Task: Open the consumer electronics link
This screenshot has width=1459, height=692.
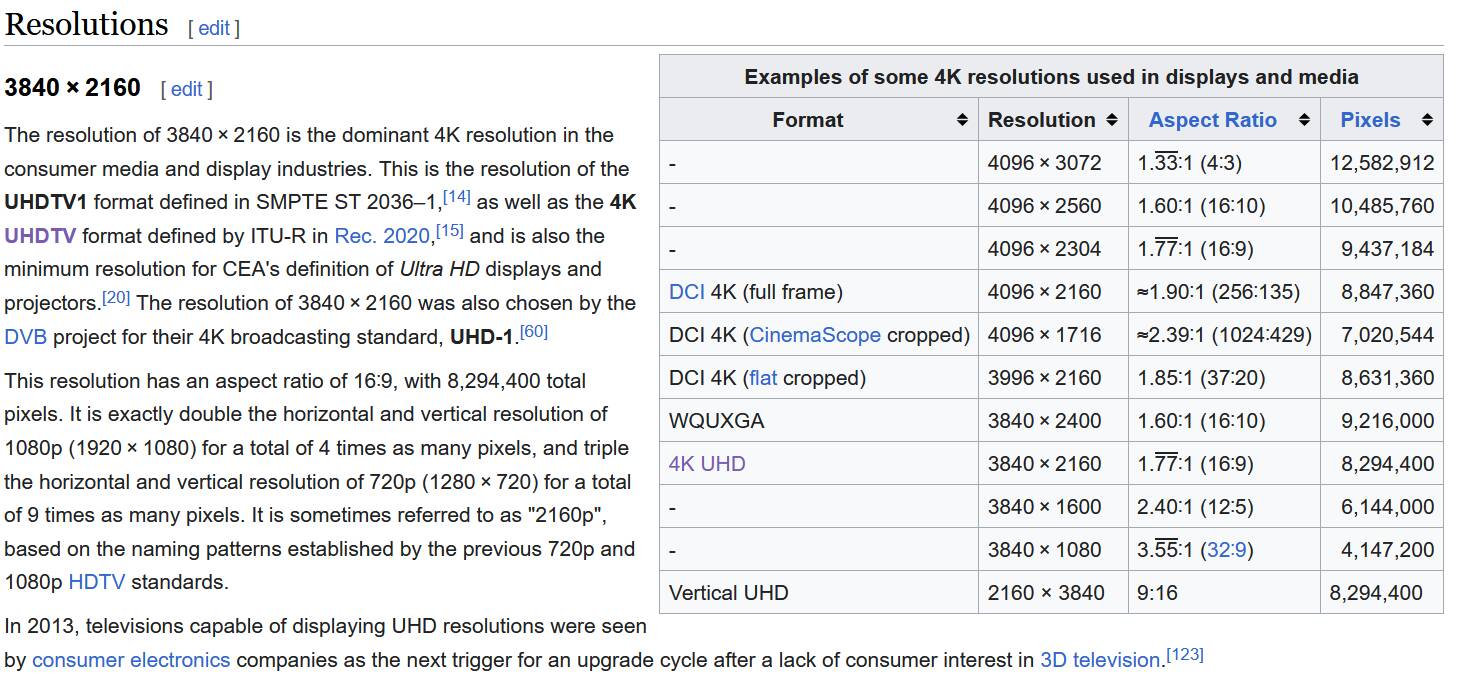Action: tap(131, 660)
